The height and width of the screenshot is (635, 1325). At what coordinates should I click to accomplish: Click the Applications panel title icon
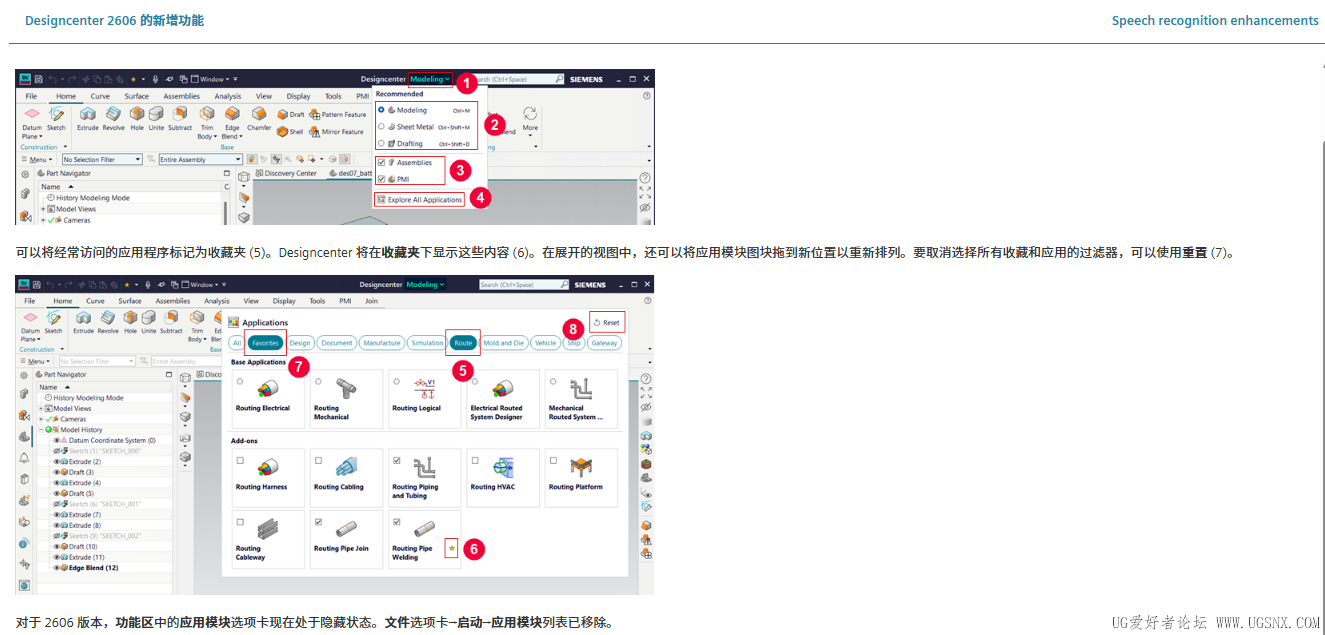pos(234,322)
